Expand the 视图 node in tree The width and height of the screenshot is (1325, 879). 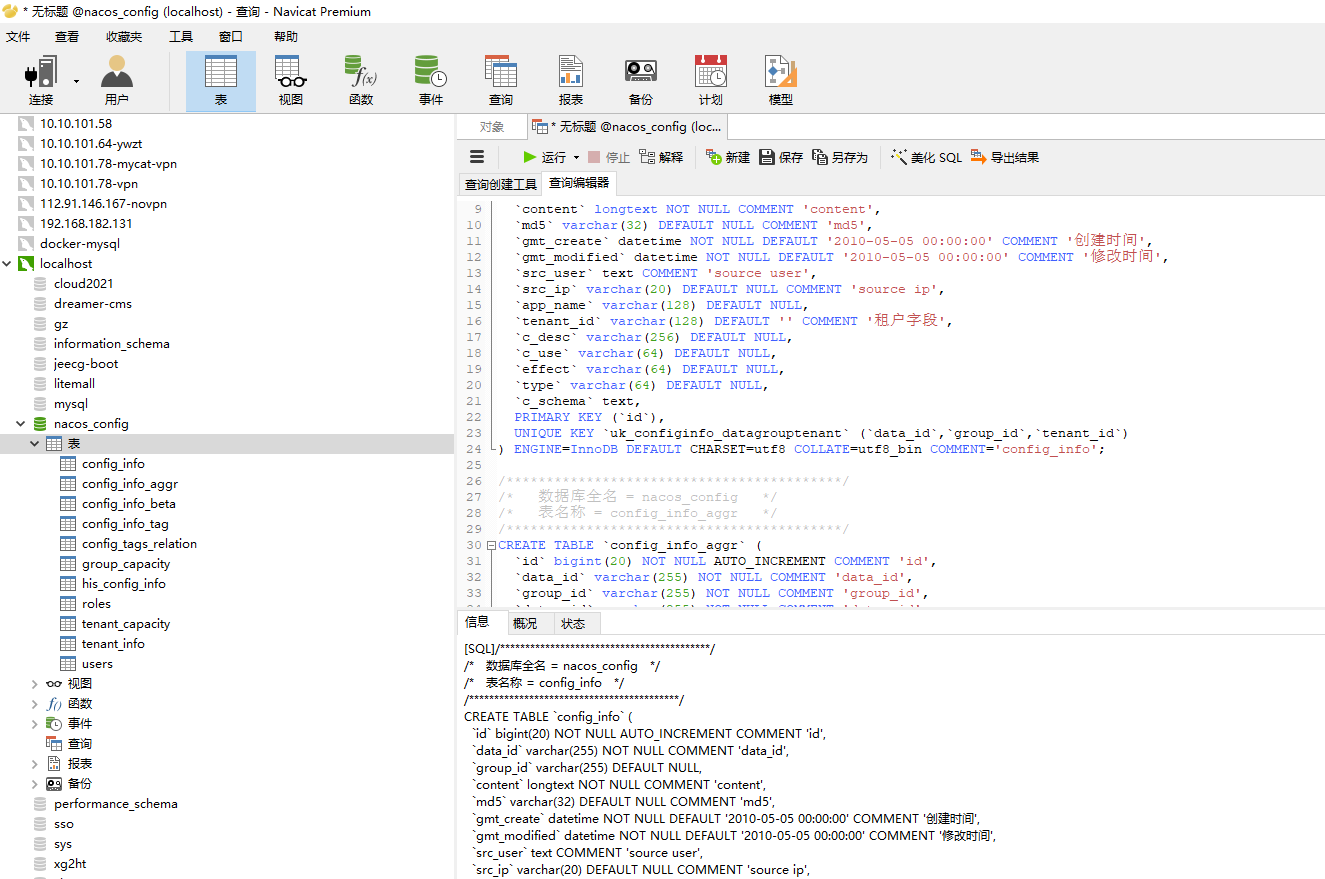(35, 684)
